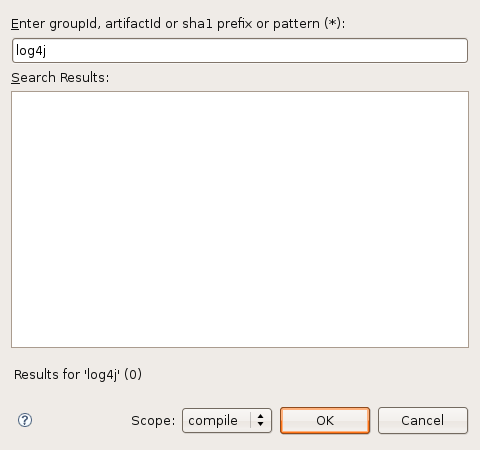The image size is (480, 450).
Task: Open the help question mark icon
Action: click(x=25, y=420)
